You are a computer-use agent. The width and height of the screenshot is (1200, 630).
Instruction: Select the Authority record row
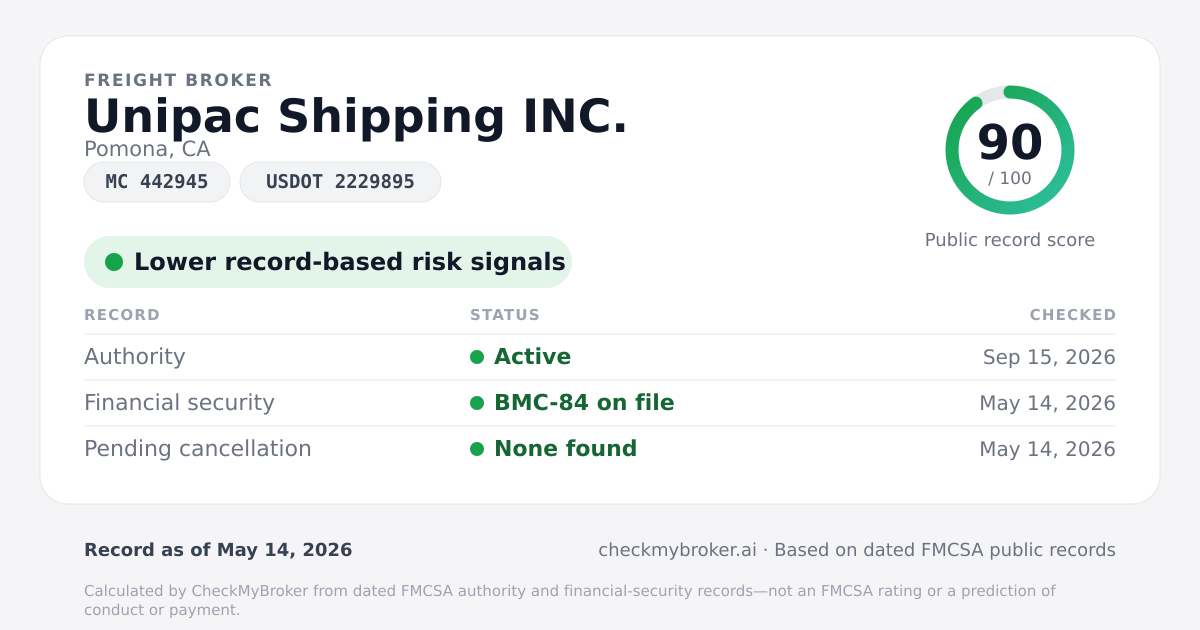pyautogui.click(x=600, y=357)
